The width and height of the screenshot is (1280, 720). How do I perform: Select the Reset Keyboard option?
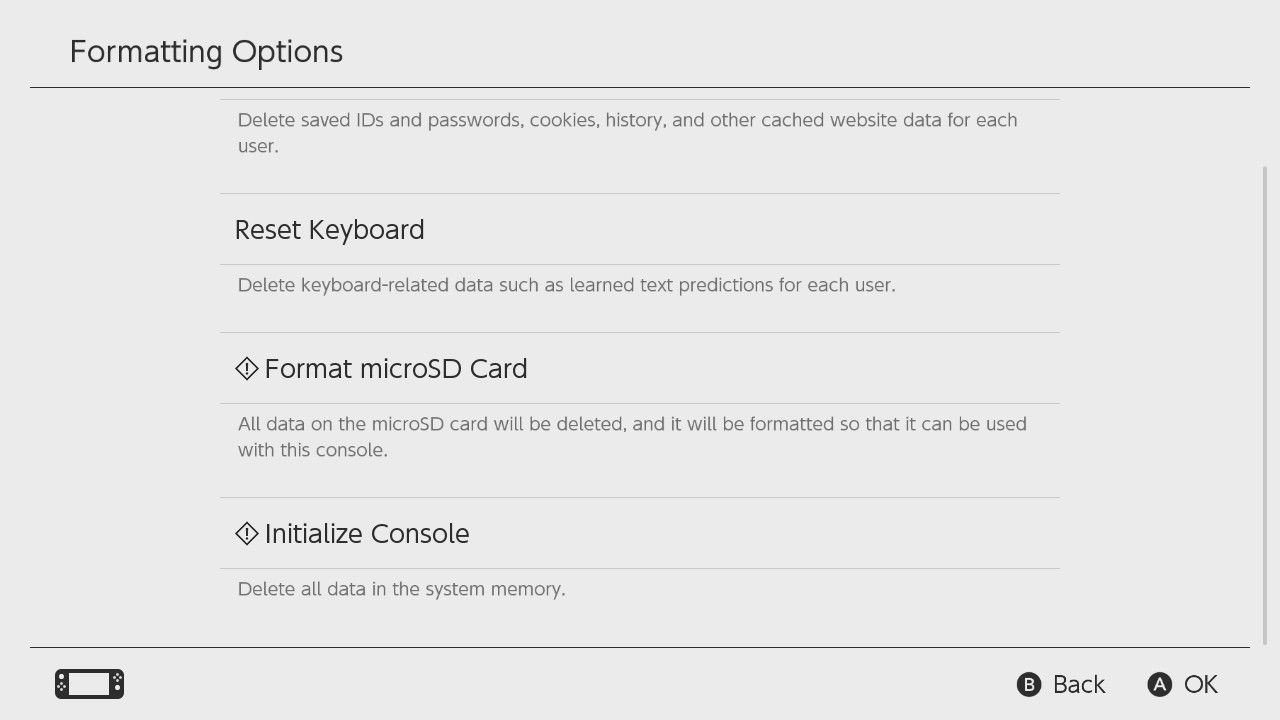click(x=640, y=229)
